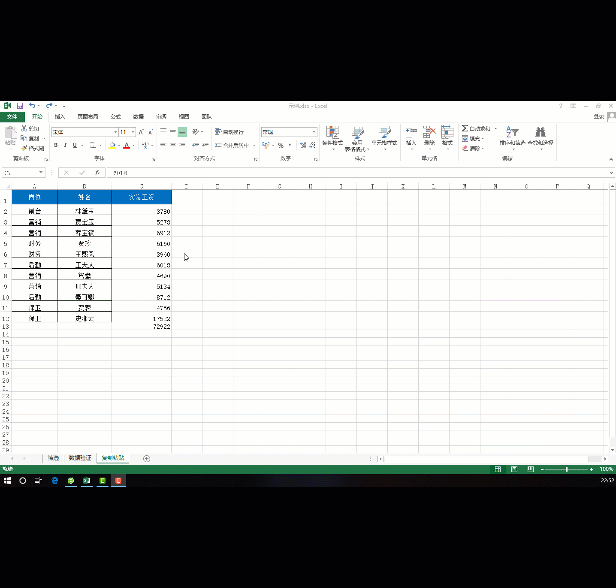Screen dimensions: 616x588
Task: Open font color dropdown arrow
Action: click(x=134, y=146)
